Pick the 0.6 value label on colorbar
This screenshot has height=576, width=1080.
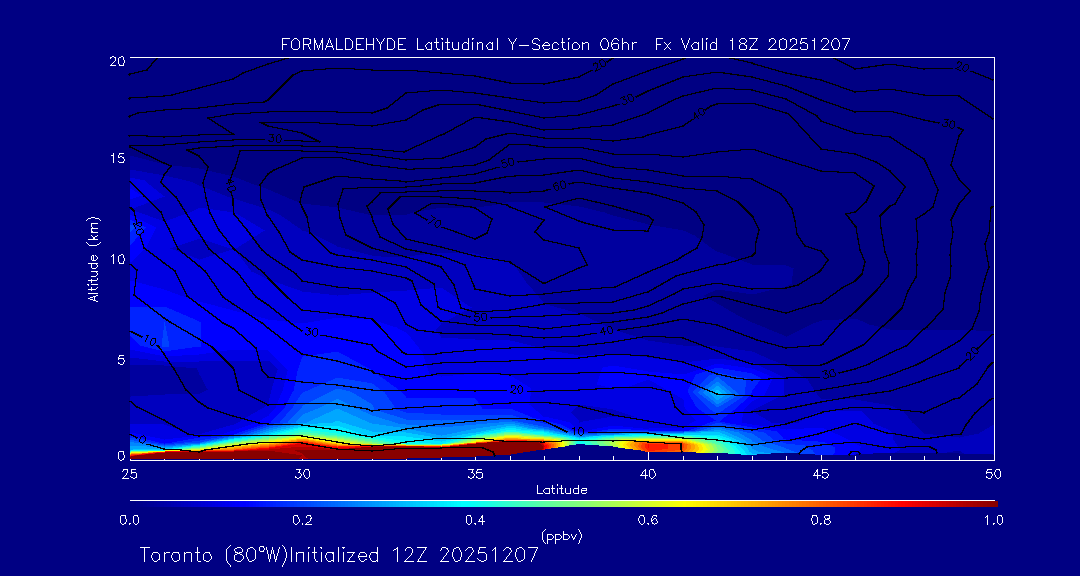648,520
